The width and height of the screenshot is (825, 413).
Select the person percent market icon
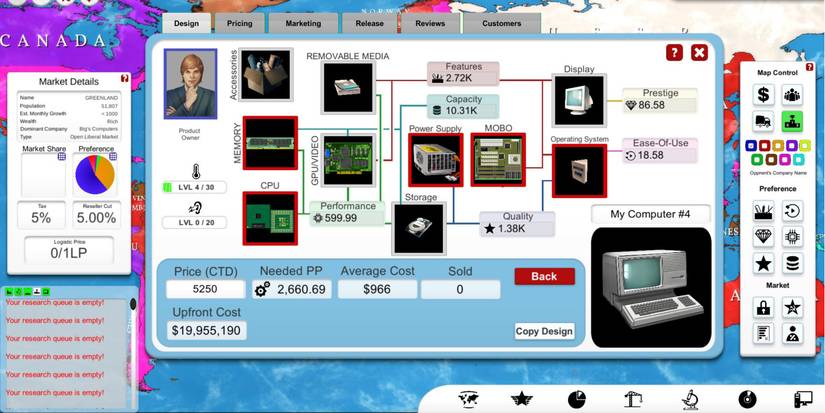coord(792,334)
